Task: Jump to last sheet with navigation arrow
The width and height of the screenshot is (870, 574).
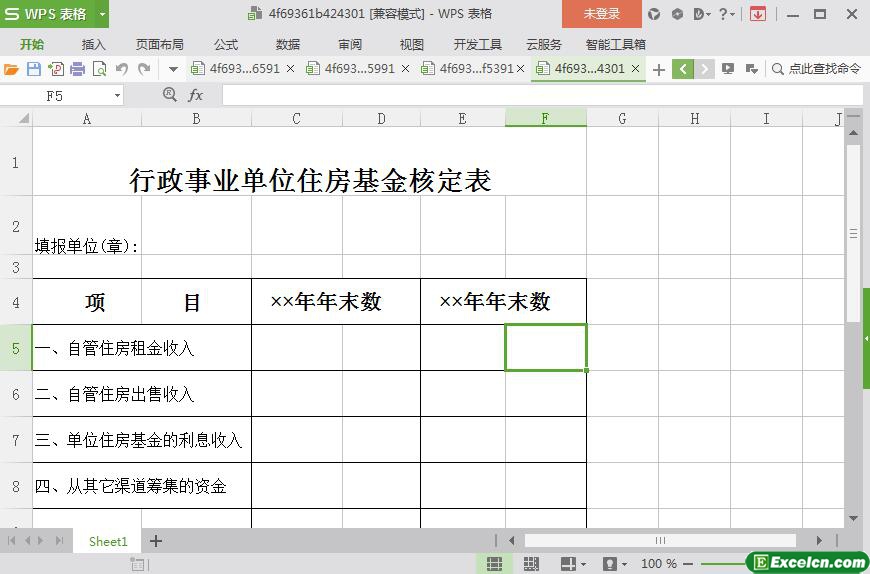Action: point(59,541)
